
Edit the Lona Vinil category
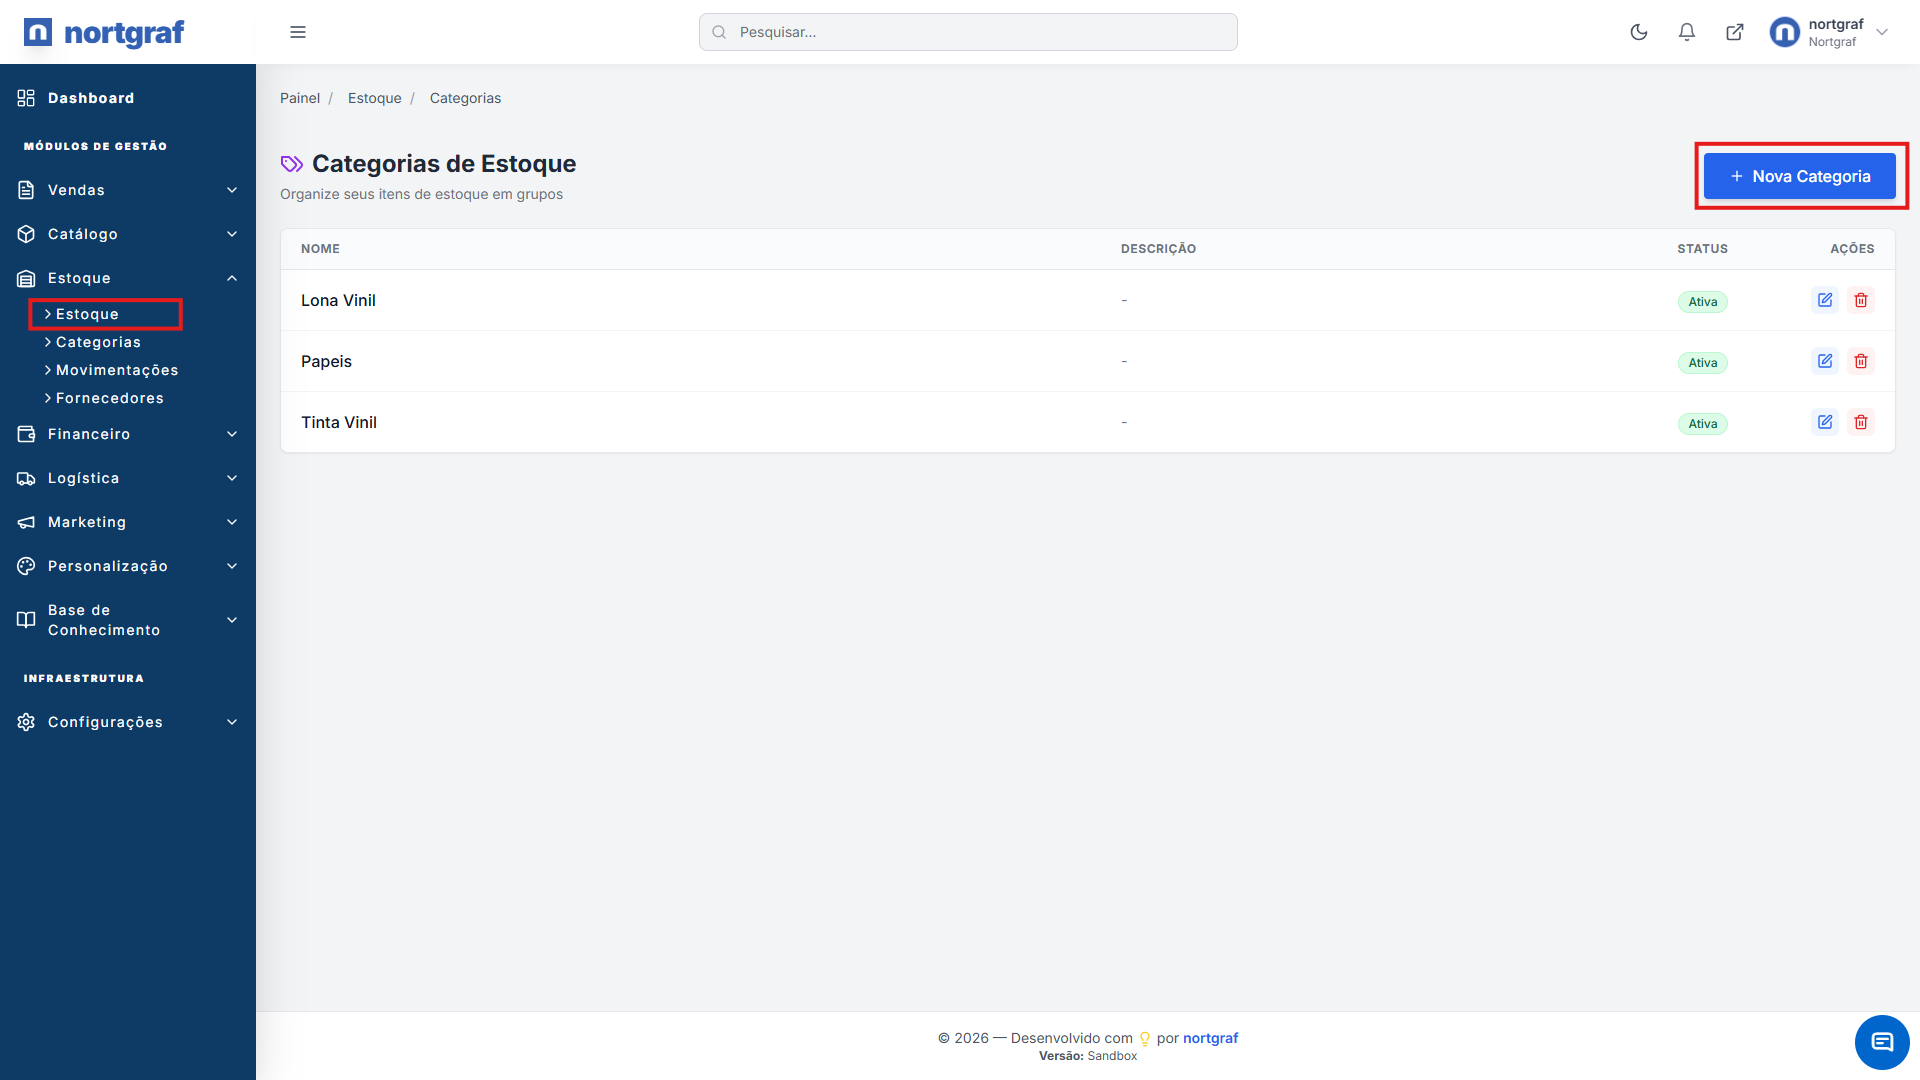tap(1824, 300)
